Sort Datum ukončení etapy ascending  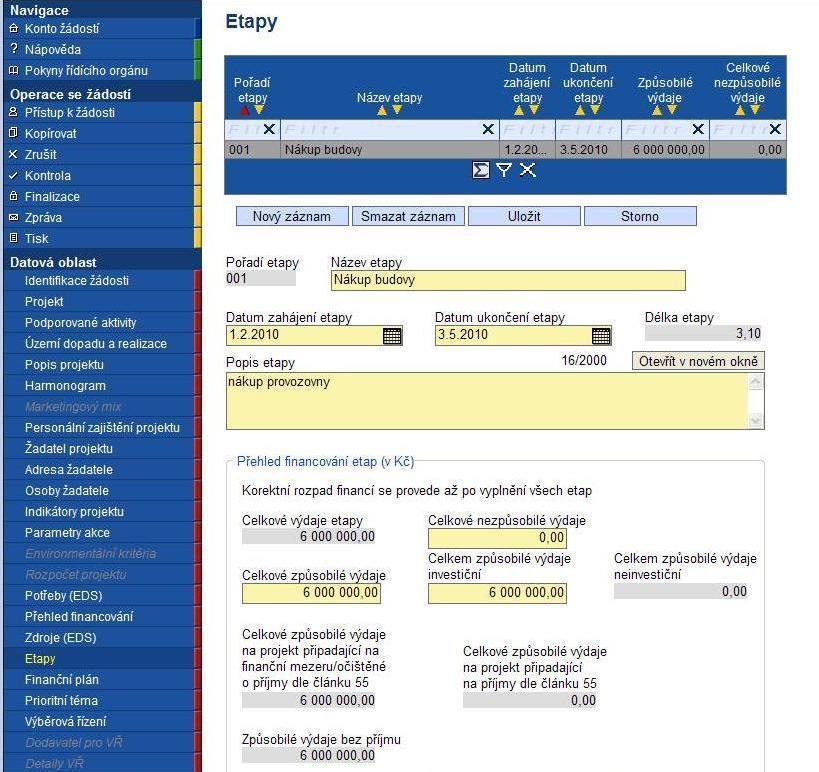pyautogui.click(x=580, y=110)
